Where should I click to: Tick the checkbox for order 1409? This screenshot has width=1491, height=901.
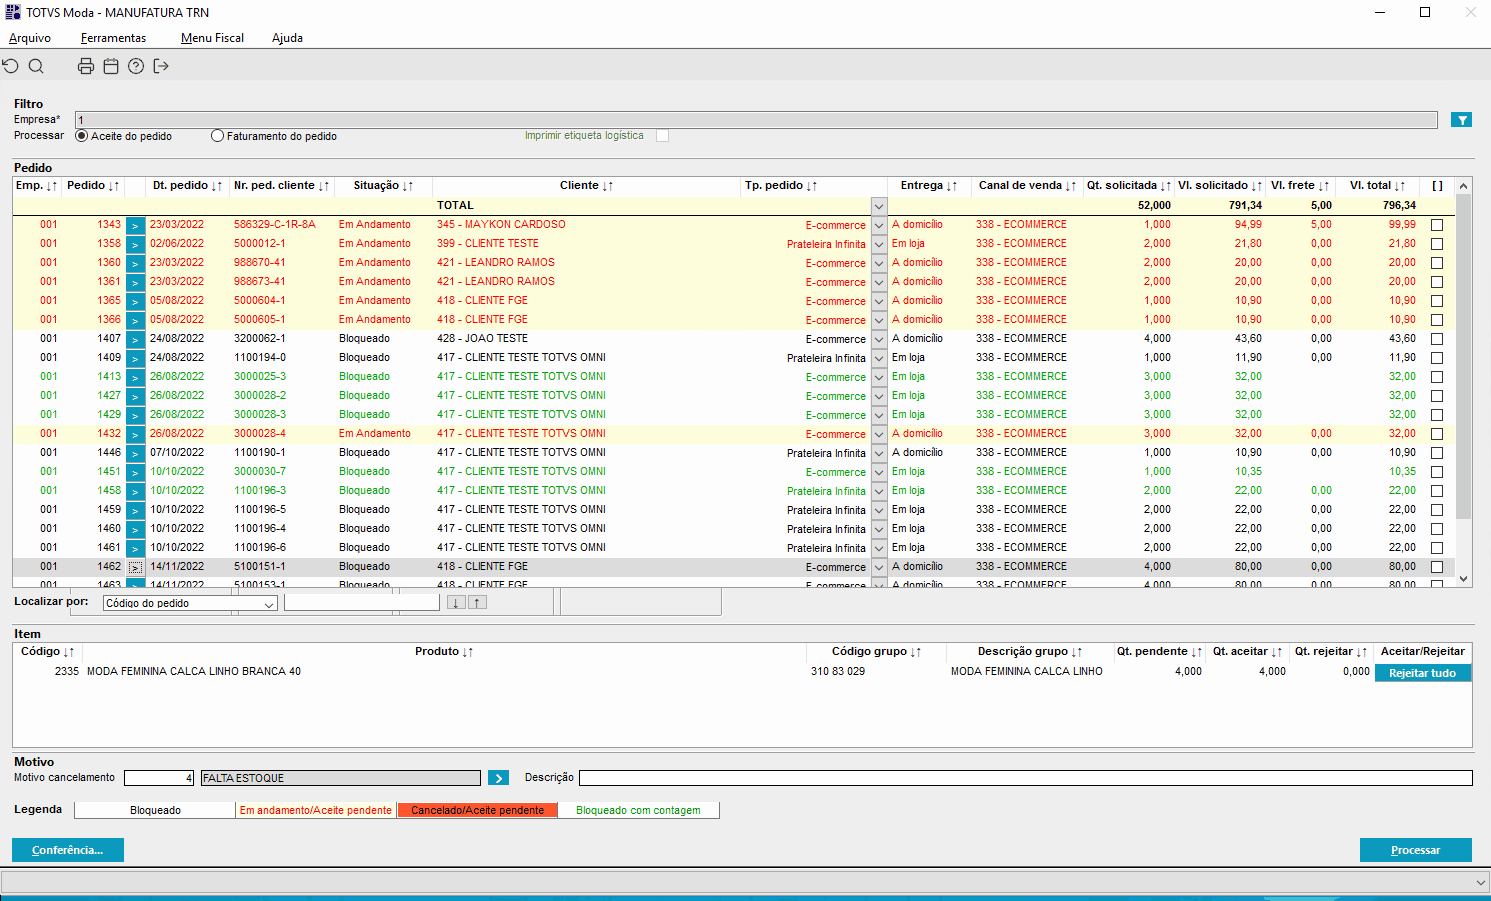[1437, 358]
